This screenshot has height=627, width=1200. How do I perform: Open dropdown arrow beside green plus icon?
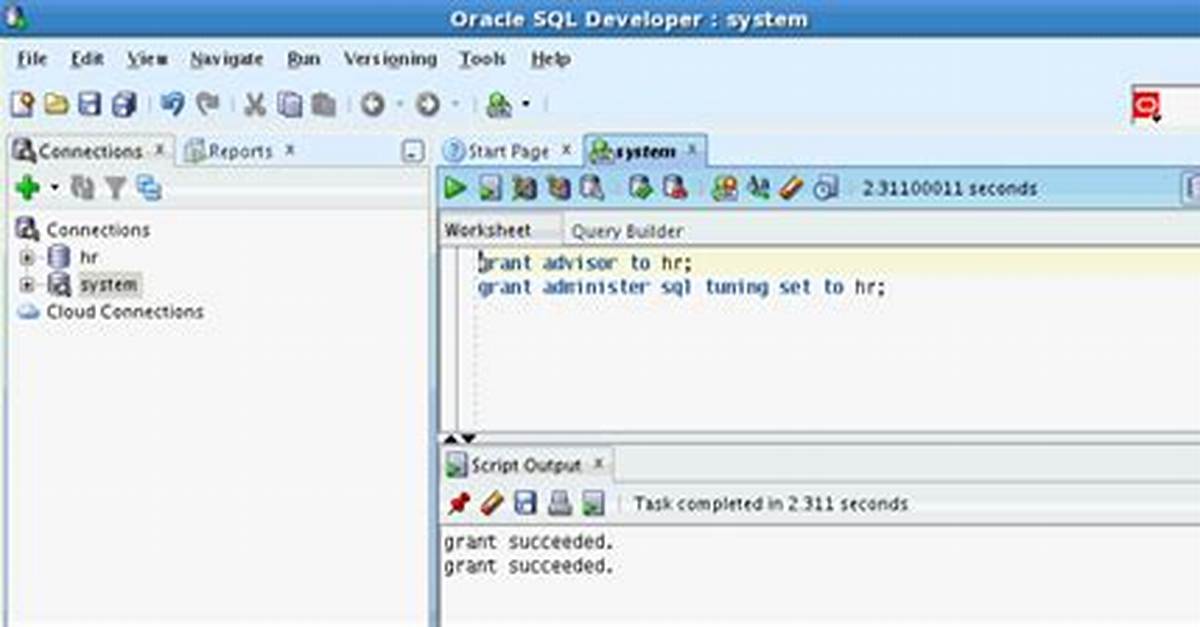54,187
